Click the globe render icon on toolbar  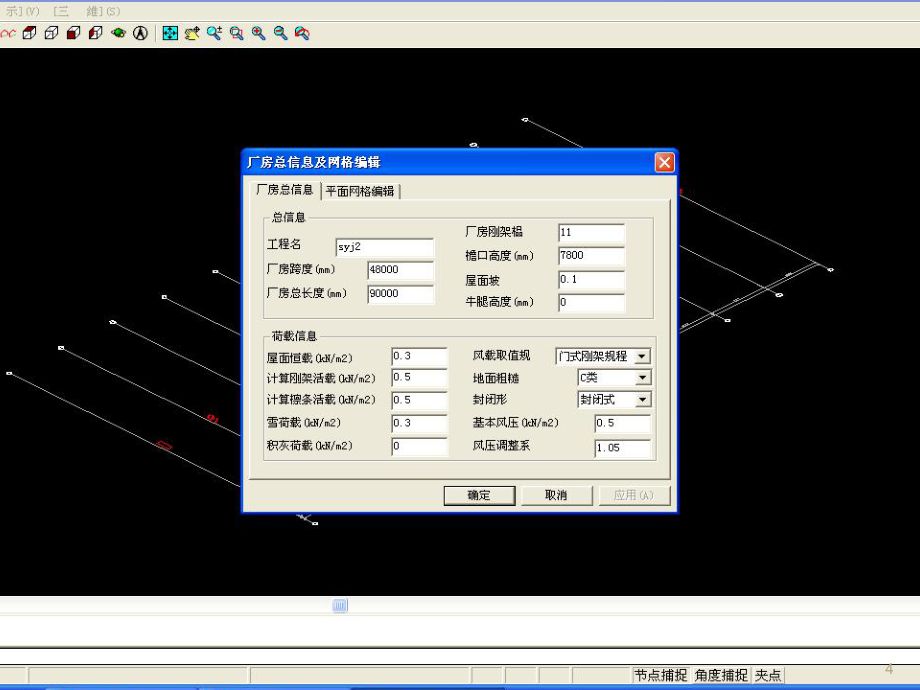click(118, 33)
